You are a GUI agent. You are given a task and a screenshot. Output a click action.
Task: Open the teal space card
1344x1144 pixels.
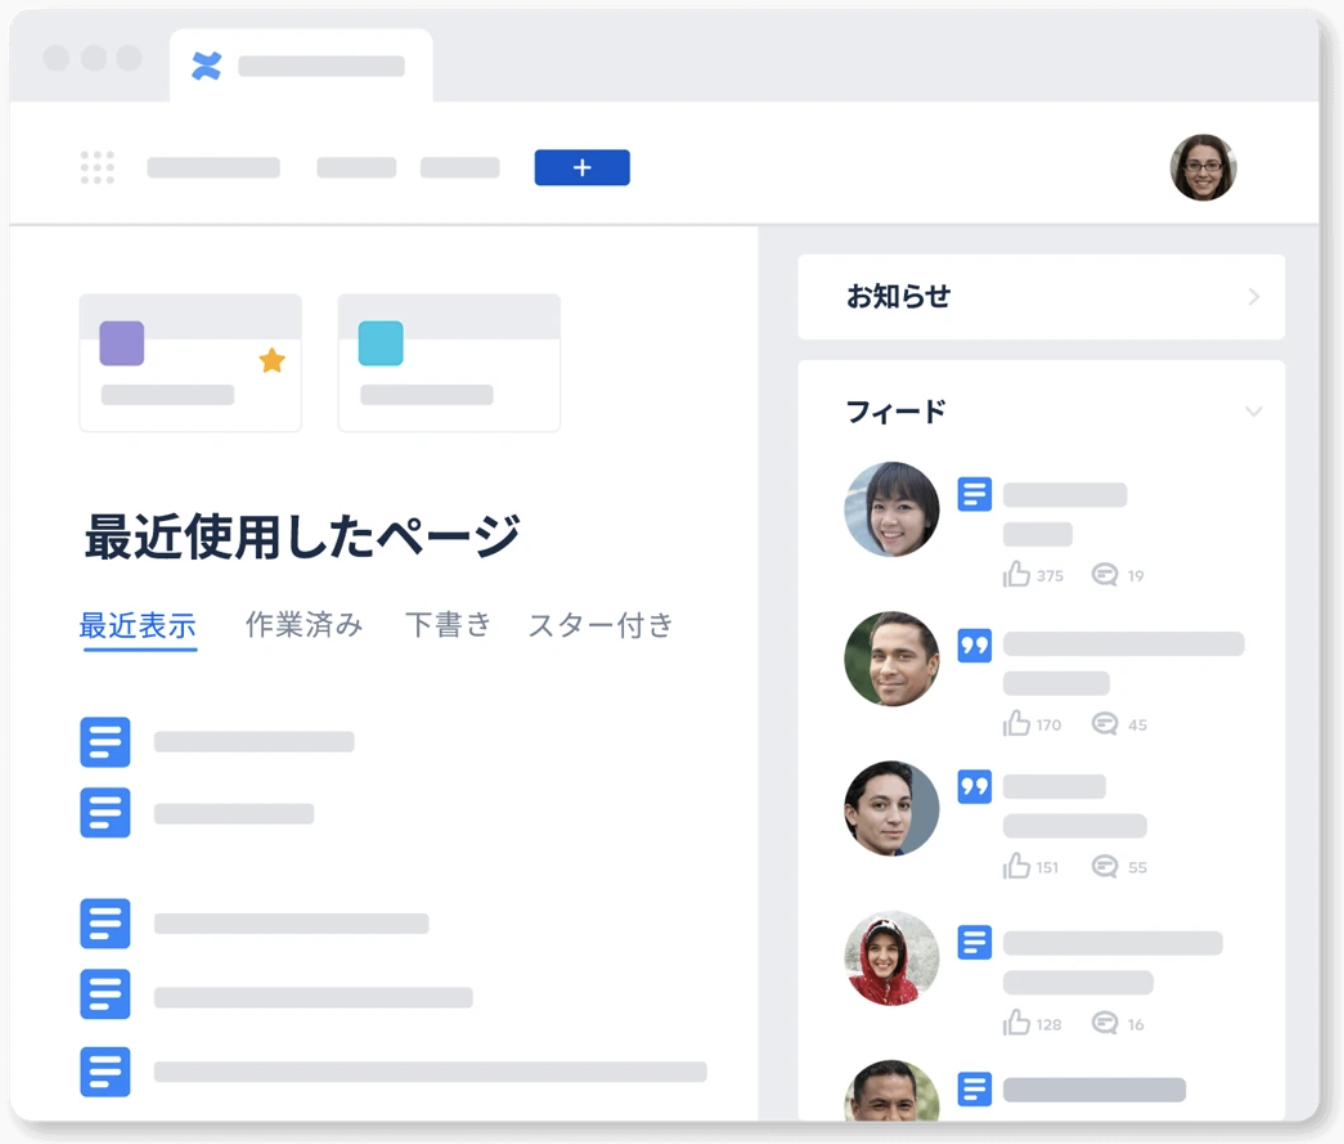448,363
